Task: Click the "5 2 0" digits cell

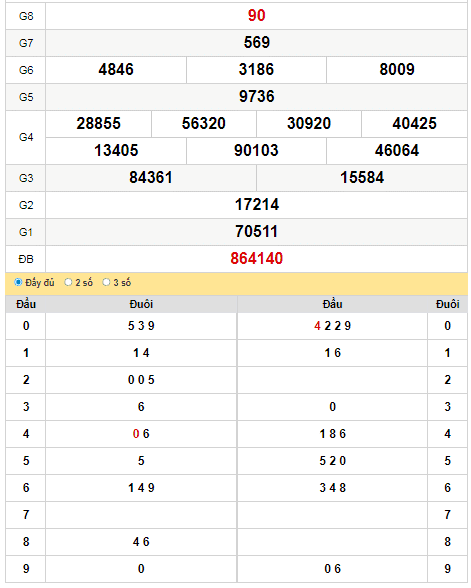Action: click(332, 461)
